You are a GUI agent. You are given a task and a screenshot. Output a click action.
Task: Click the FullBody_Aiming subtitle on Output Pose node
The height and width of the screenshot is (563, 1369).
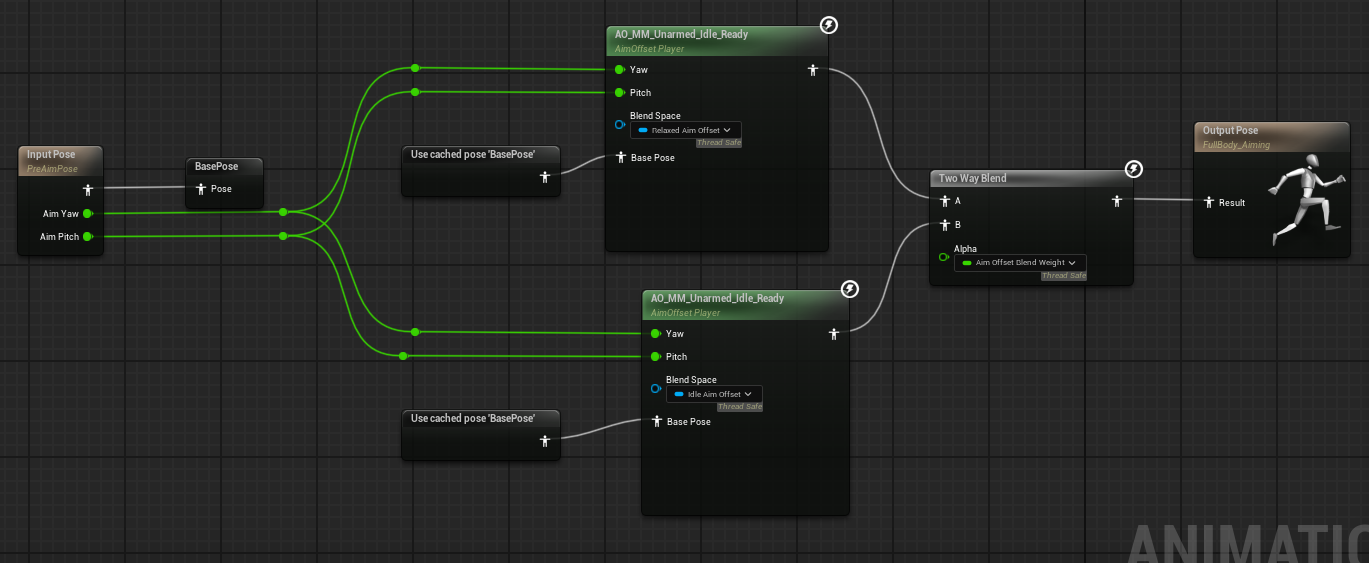click(x=1236, y=145)
